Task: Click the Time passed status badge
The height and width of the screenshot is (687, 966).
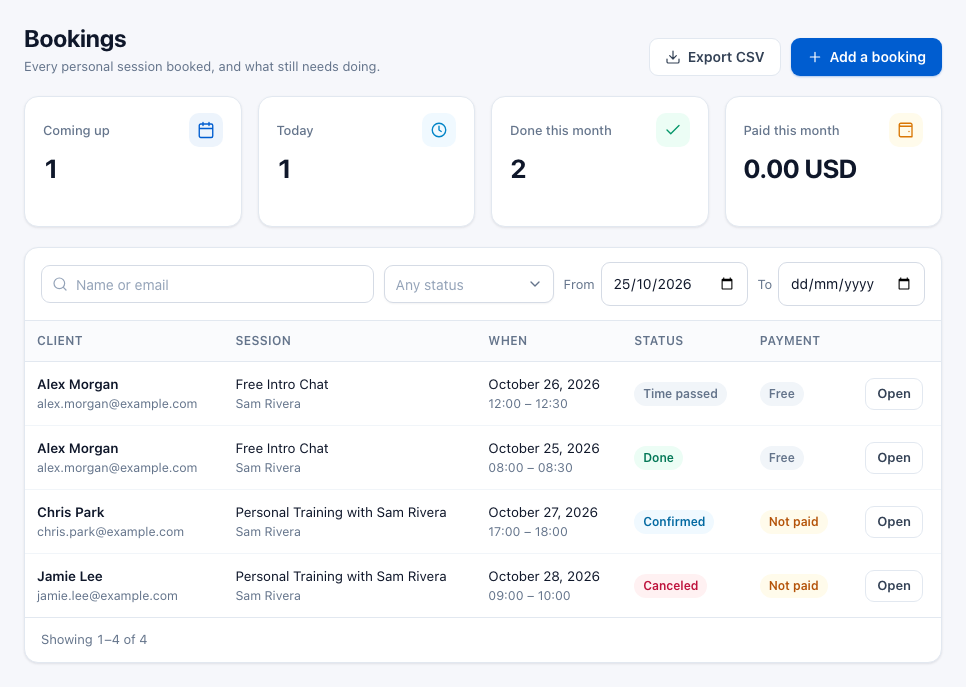Action: click(680, 394)
